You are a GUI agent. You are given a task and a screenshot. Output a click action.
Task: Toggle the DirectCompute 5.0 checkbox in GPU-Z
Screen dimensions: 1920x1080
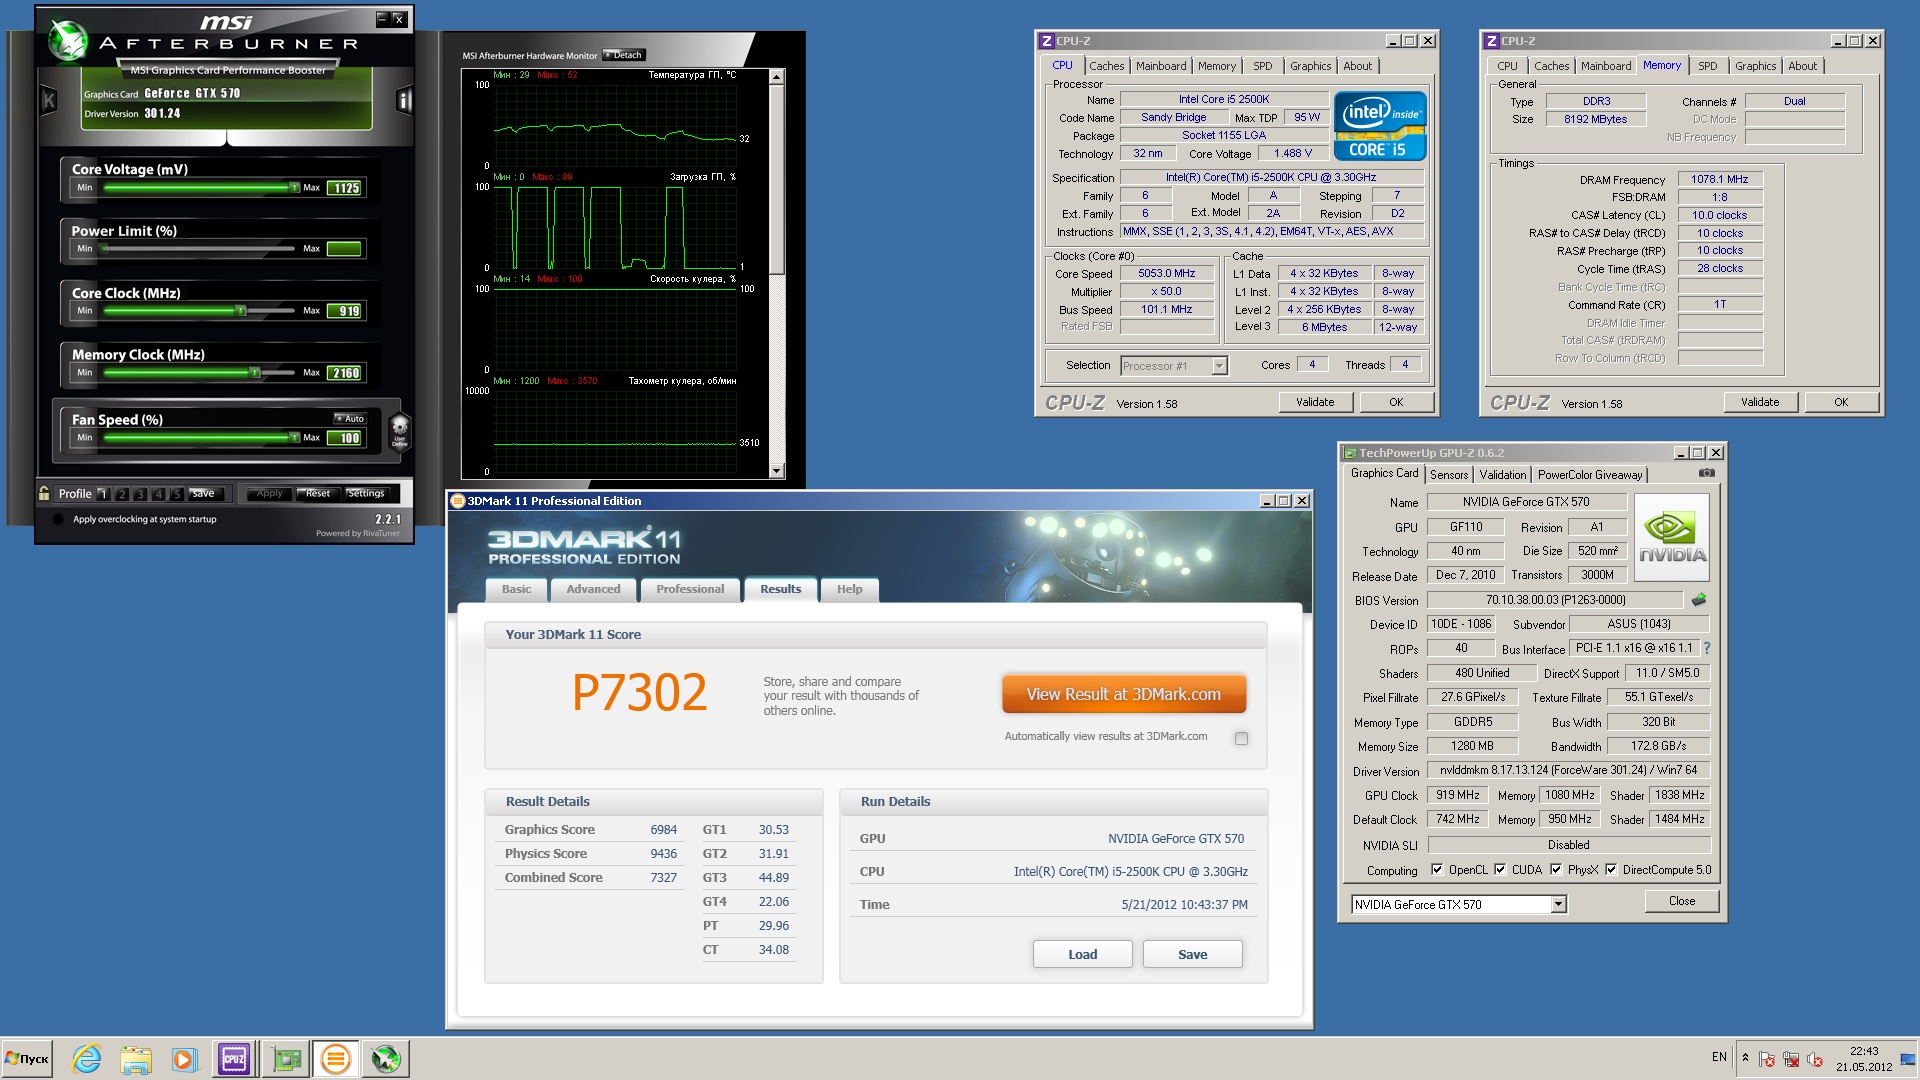tap(1611, 870)
